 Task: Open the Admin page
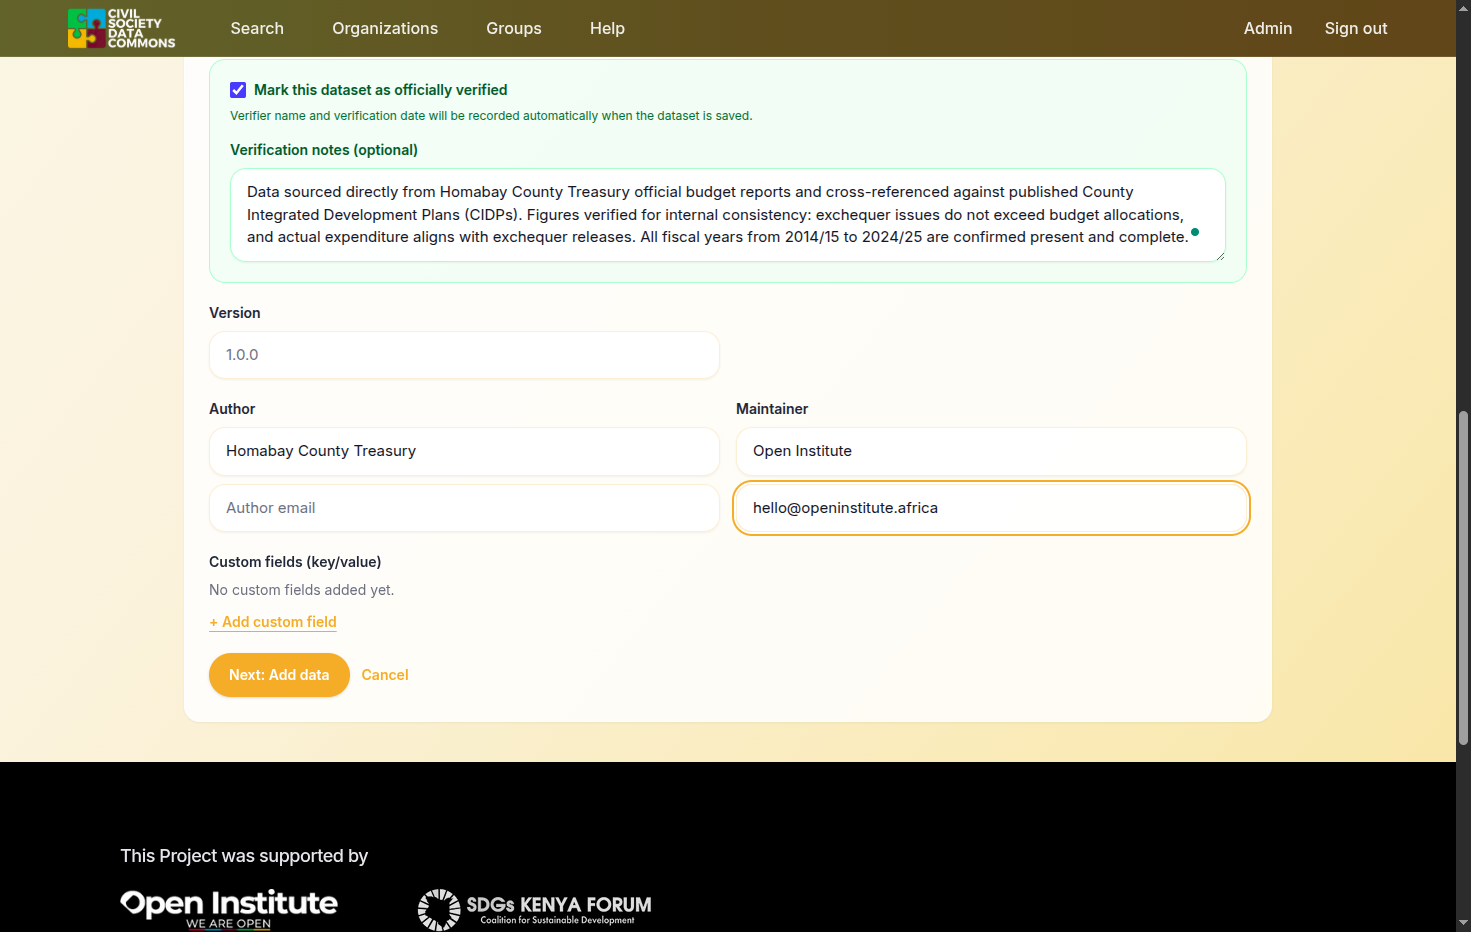coord(1268,28)
